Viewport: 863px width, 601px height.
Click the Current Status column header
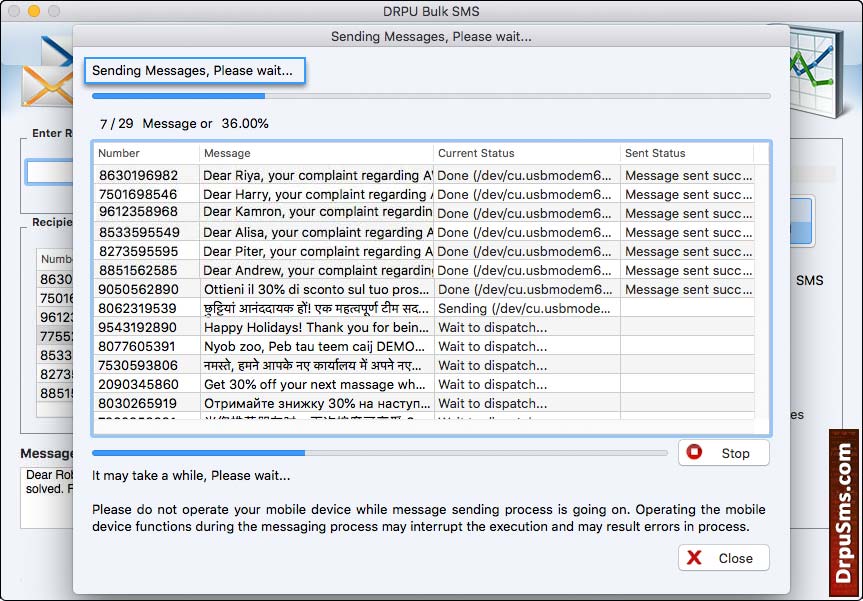[527, 153]
